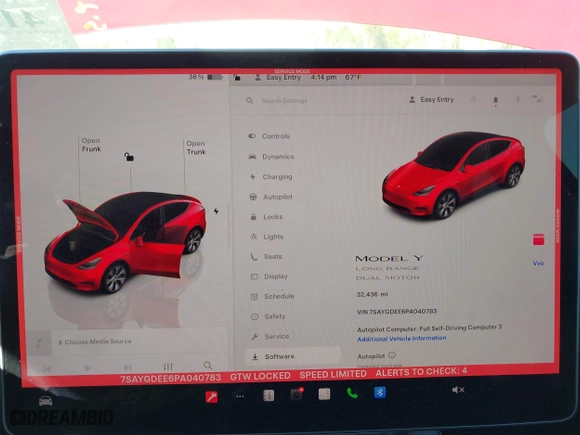
Task: Tap ALERTS TO CHECK: 4 in banner
Action: (x=421, y=371)
